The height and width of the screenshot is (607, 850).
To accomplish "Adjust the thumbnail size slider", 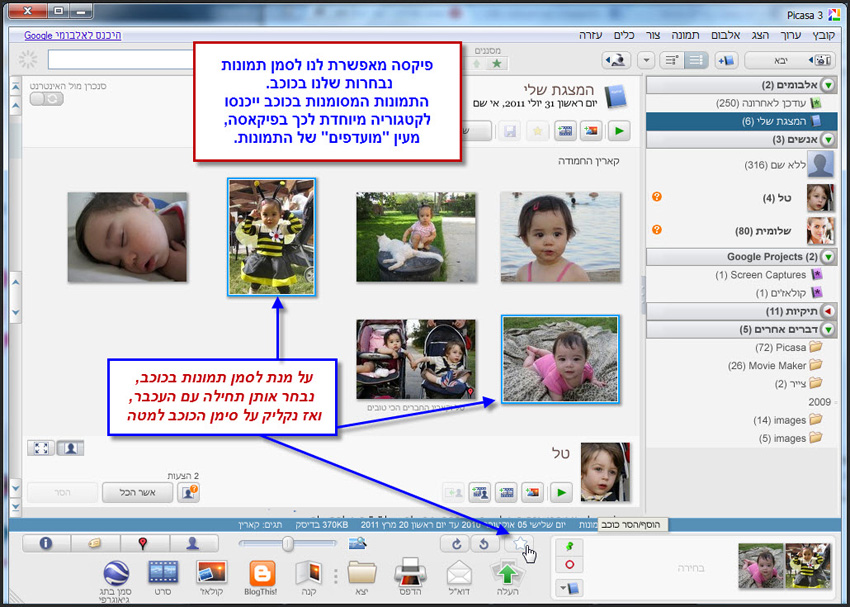I will (x=288, y=543).
